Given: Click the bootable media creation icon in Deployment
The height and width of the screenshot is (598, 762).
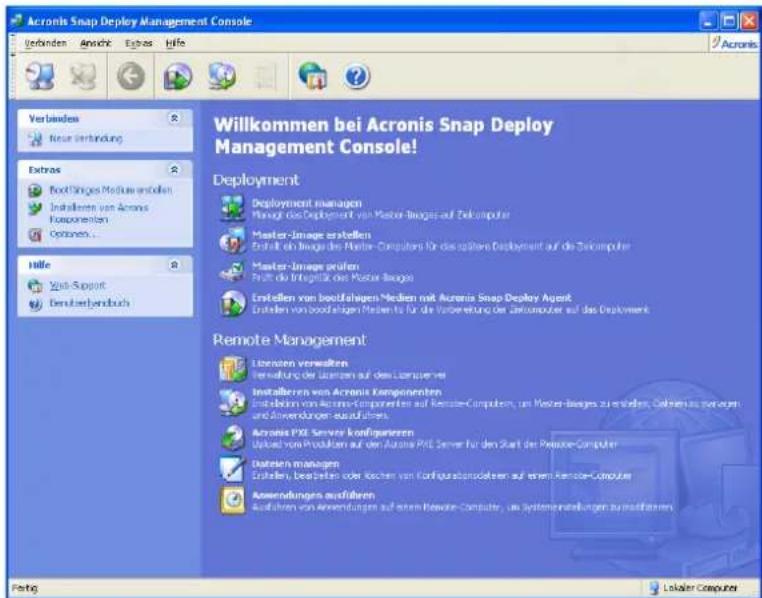Looking at the screenshot, I should [x=233, y=303].
